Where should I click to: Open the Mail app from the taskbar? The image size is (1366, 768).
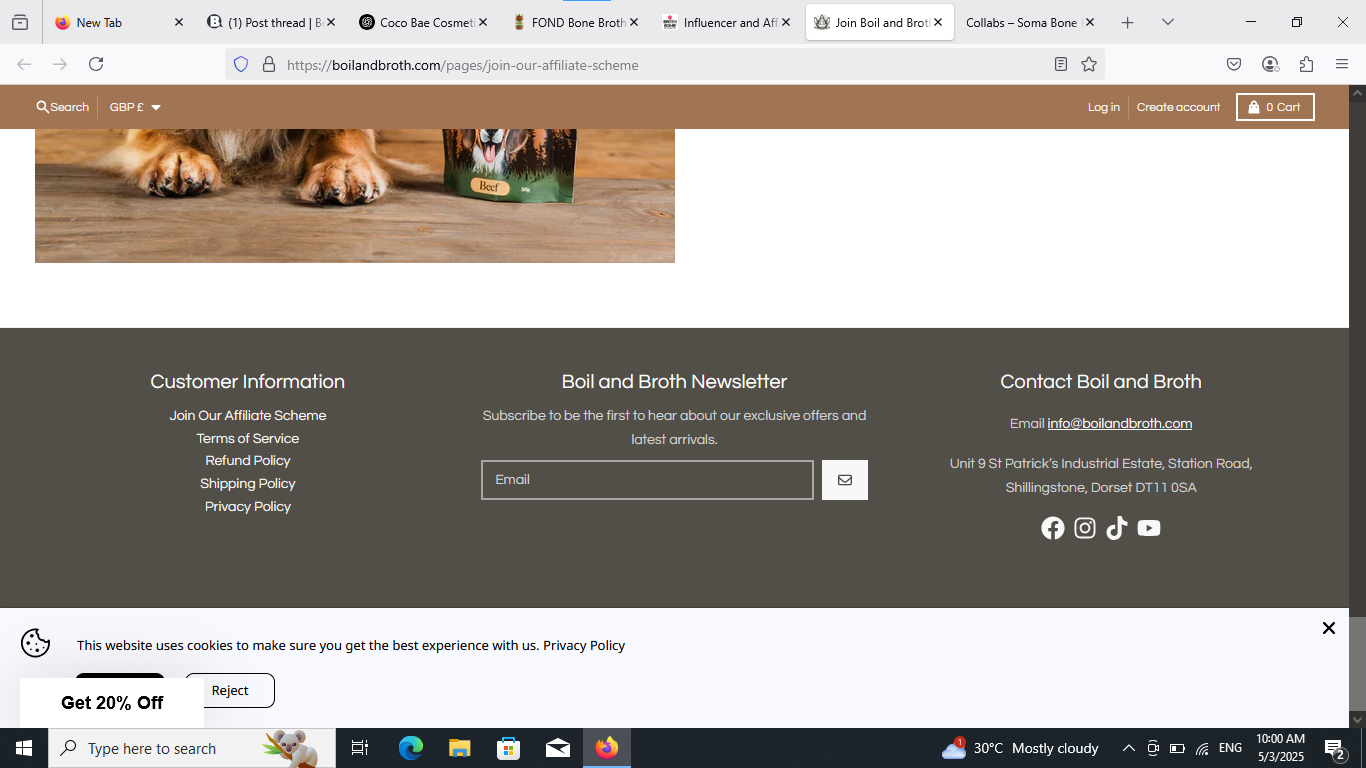[x=558, y=748]
